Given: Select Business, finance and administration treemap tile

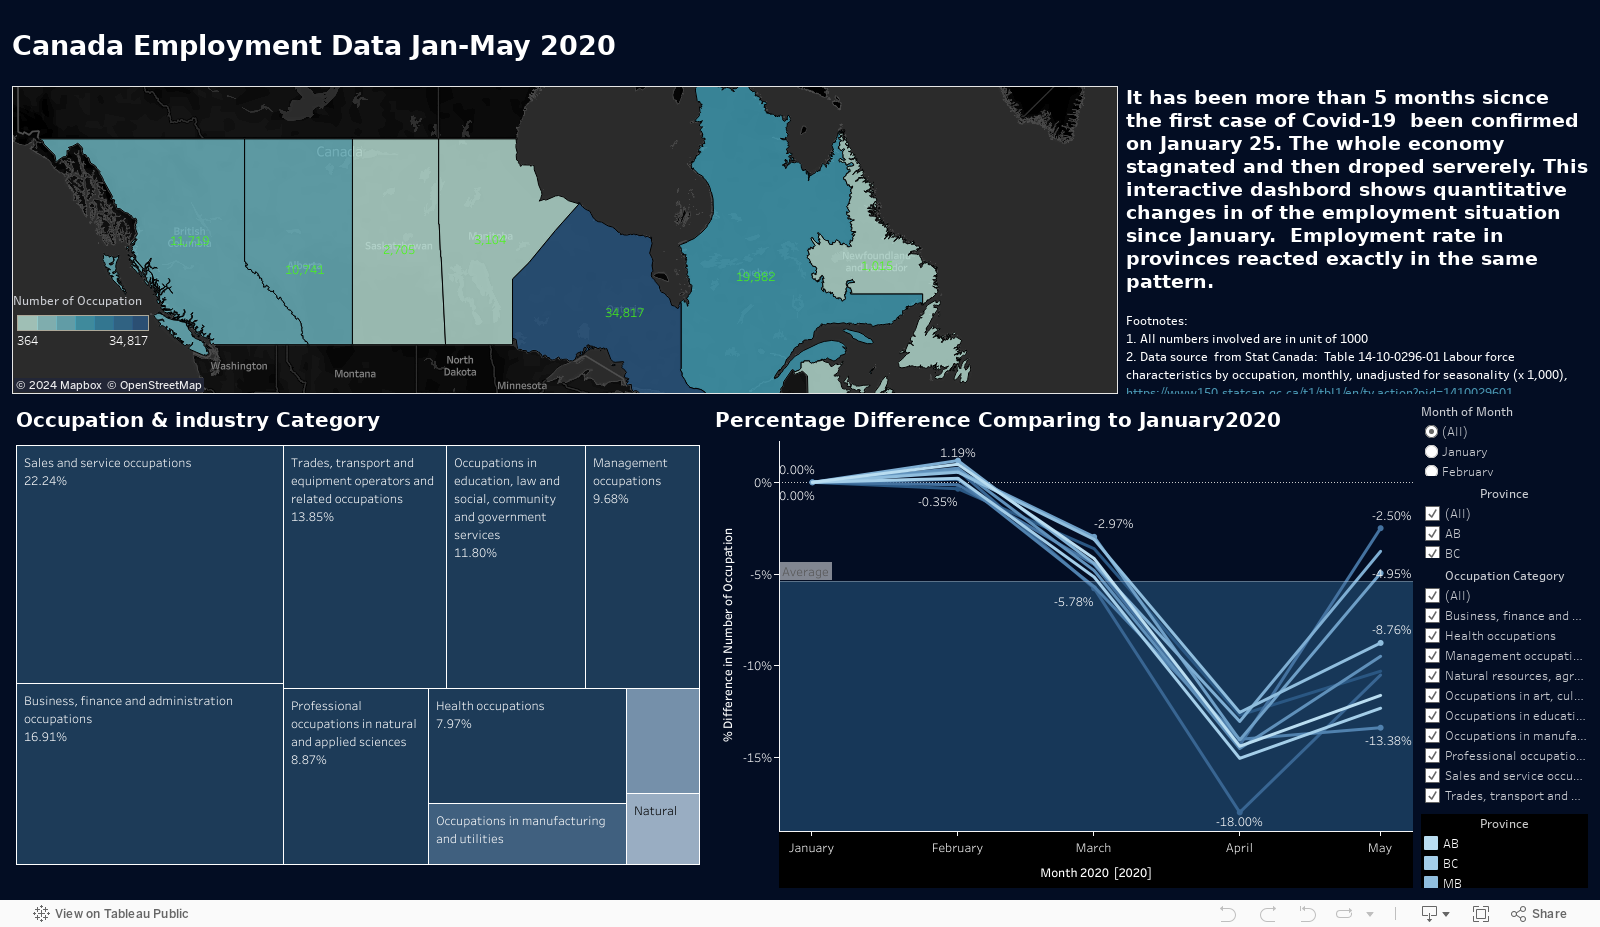Looking at the screenshot, I should [150, 774].
